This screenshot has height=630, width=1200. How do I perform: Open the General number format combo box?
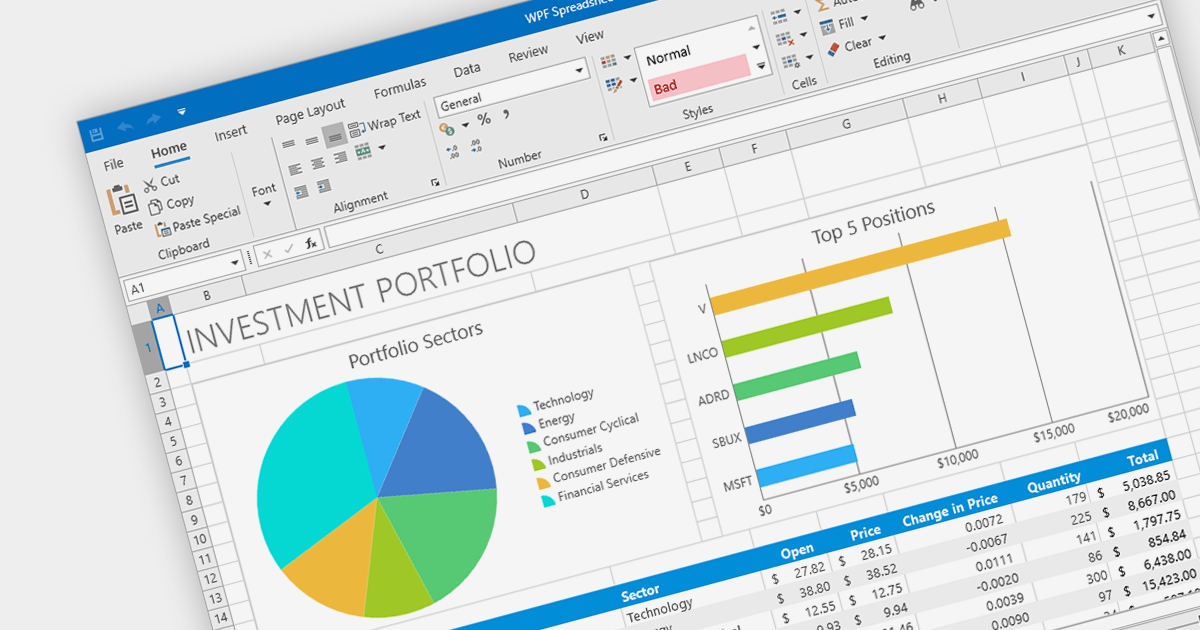click(511, 87)
